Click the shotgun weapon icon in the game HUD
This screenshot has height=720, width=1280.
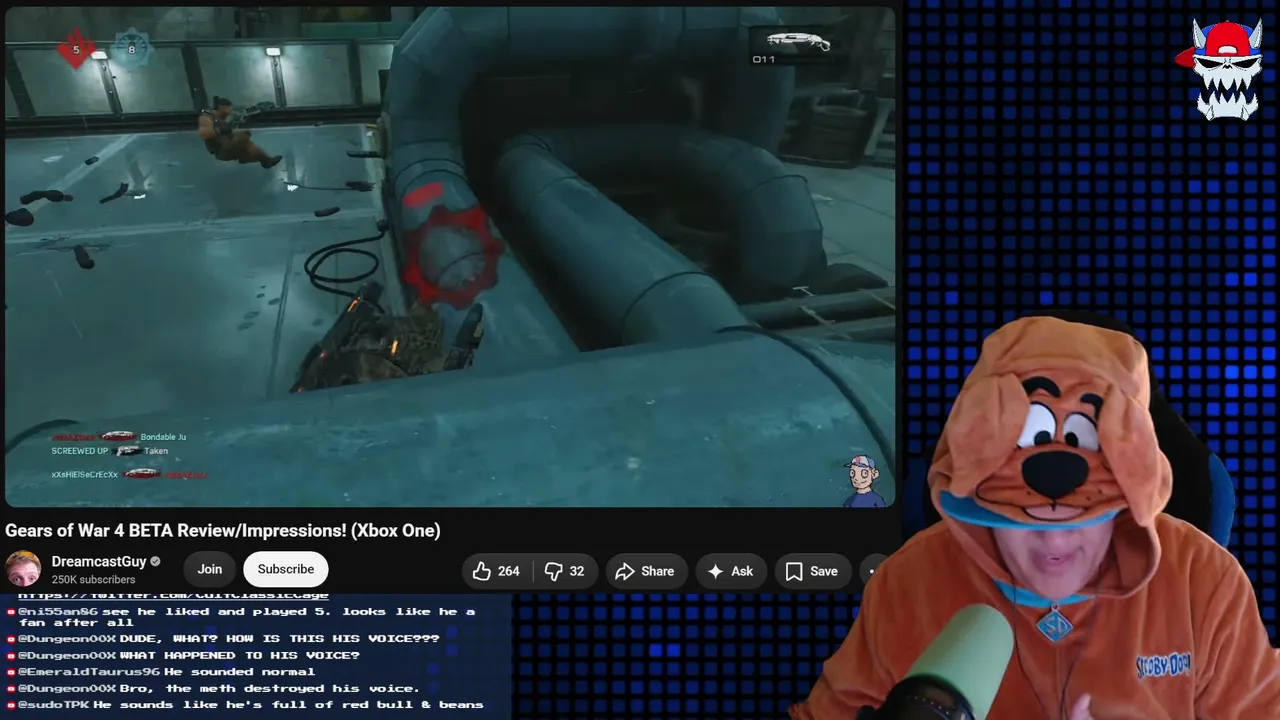797,41
